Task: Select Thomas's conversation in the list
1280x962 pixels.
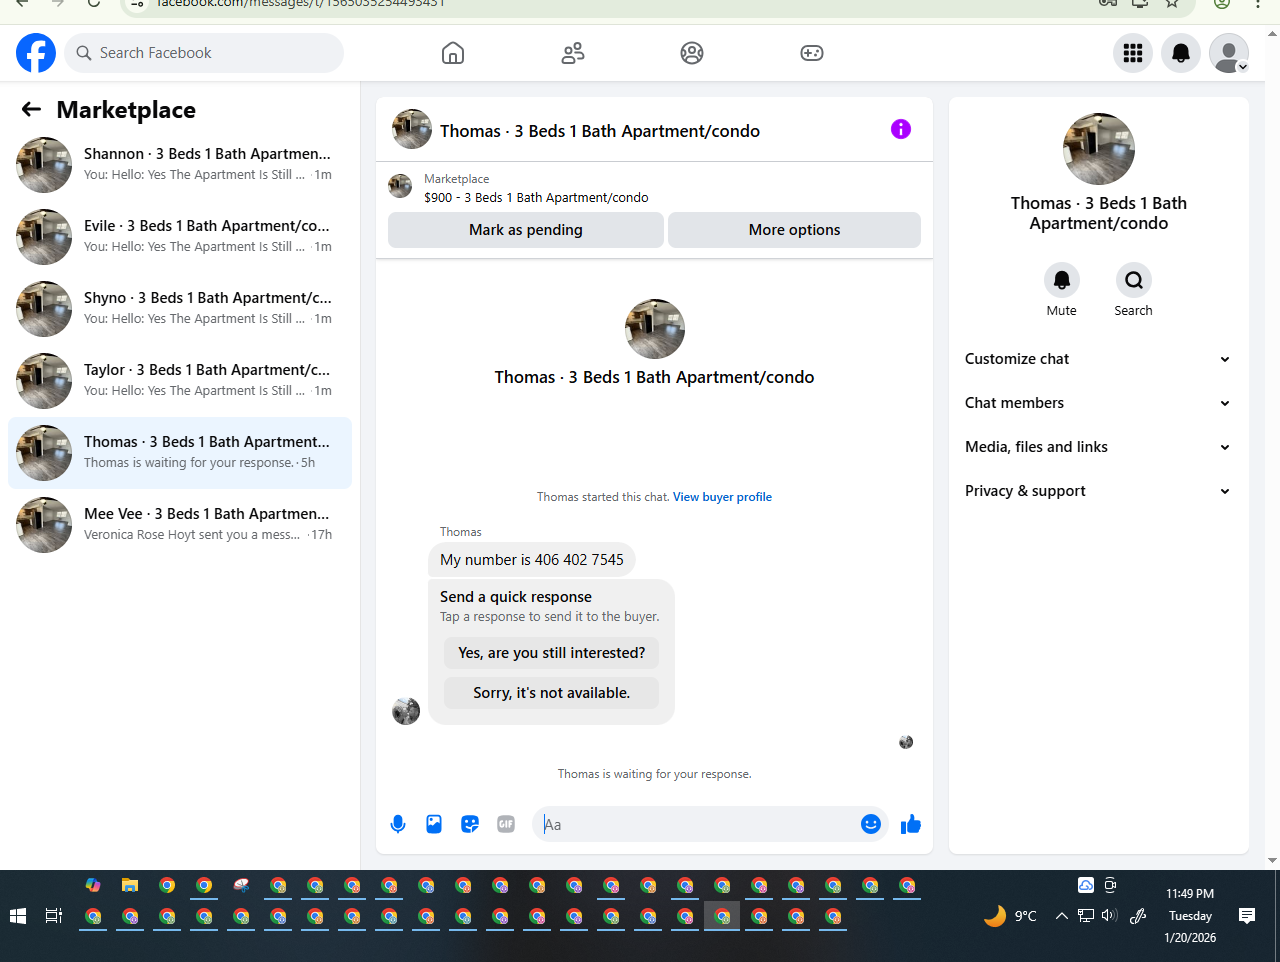Action: pyautogui.click(x=180, y=453)
